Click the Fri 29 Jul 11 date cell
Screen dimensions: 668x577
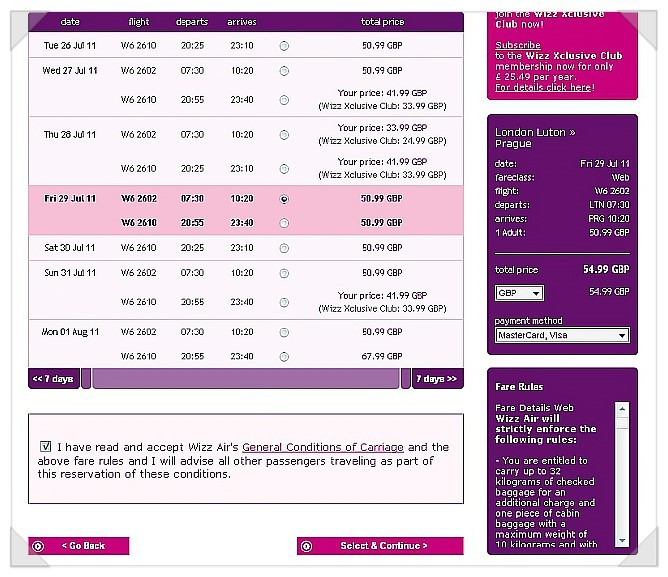[x=70, y=199]
